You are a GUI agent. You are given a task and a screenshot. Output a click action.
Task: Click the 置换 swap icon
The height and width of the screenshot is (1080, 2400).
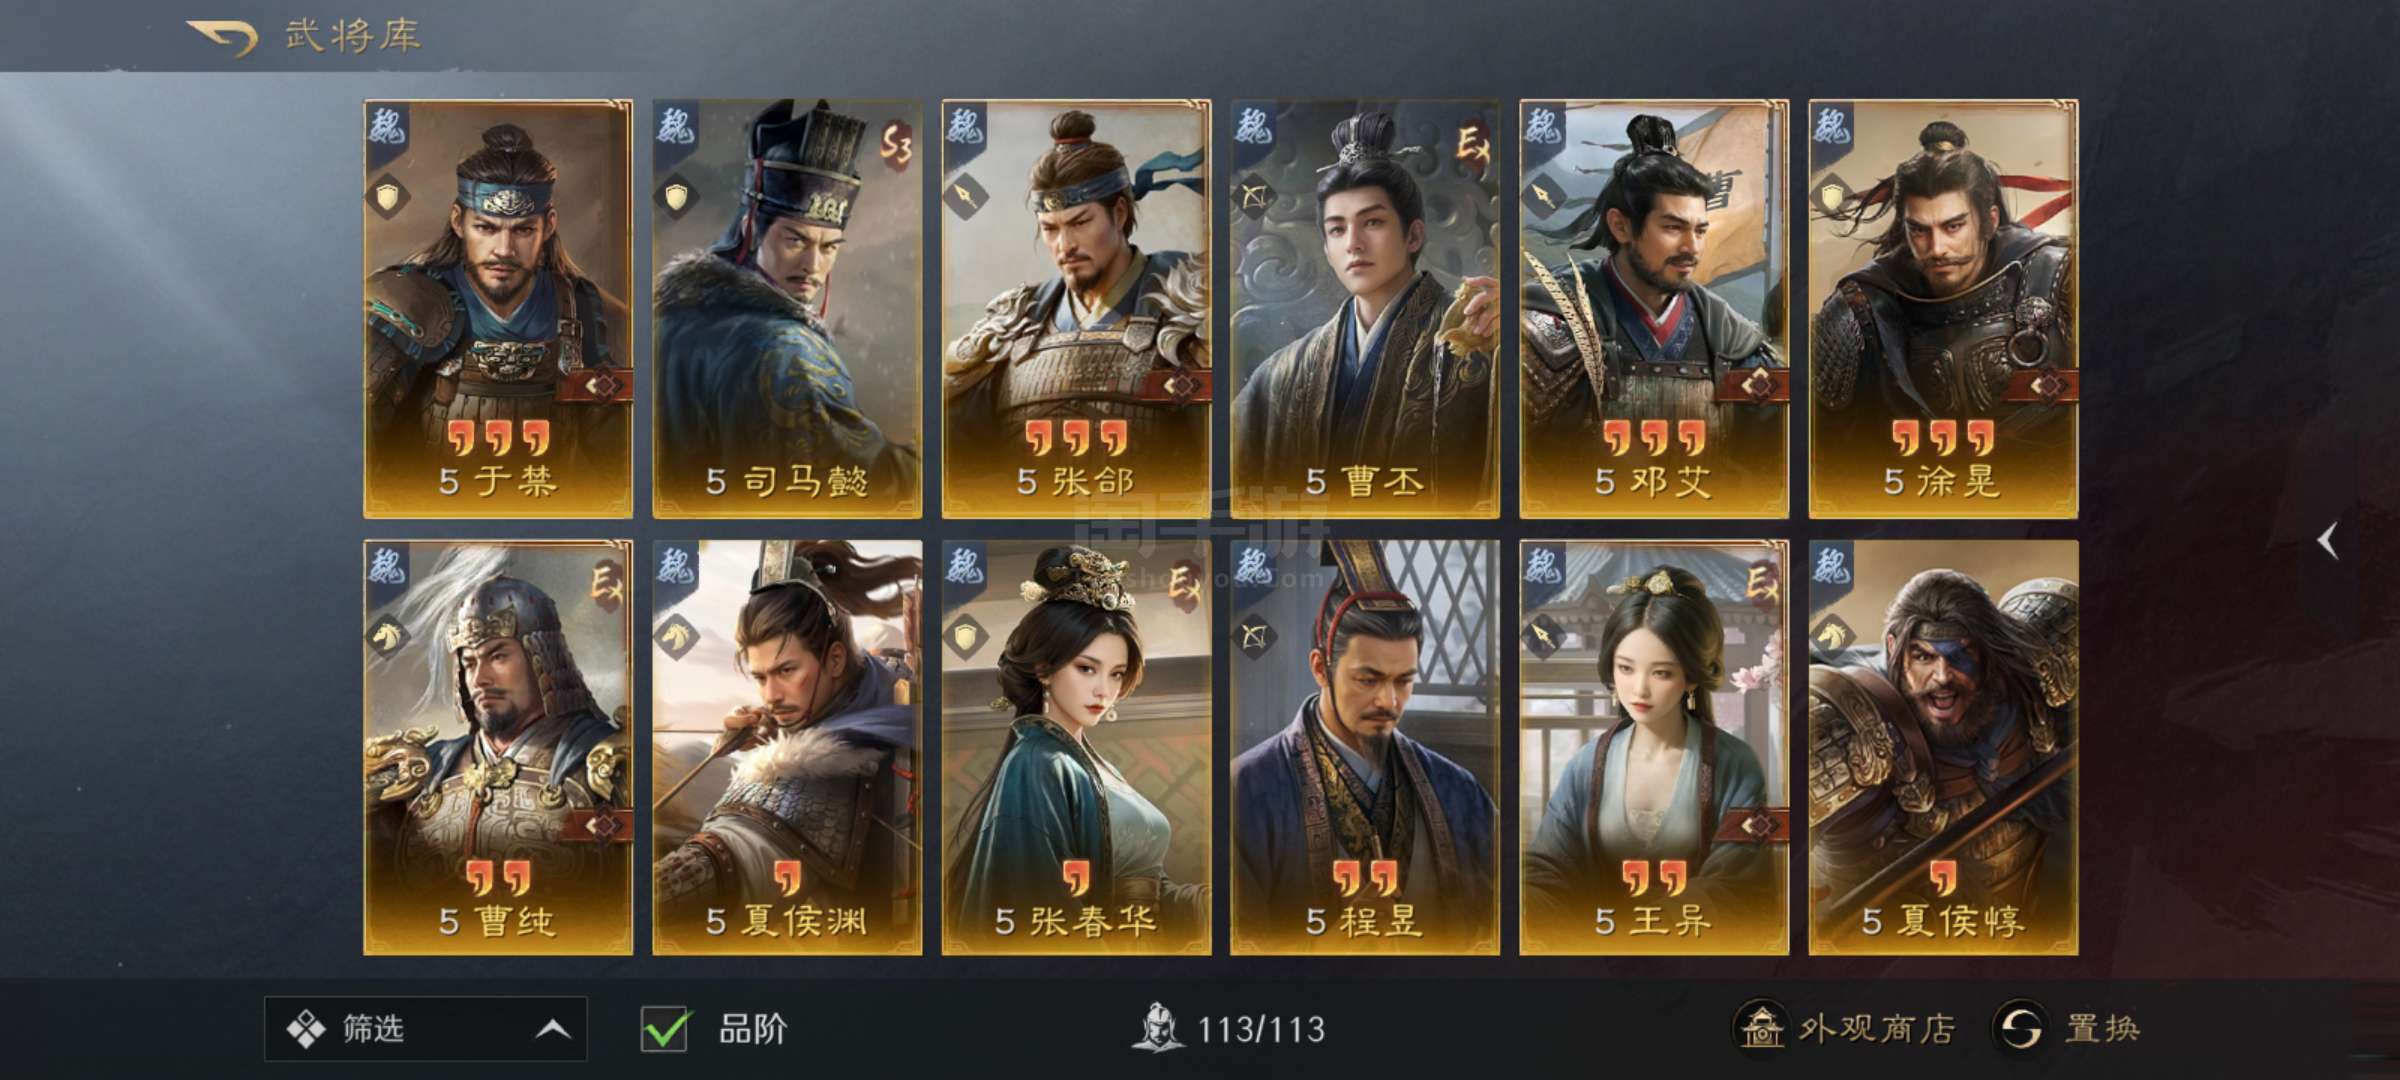click(x=2019, y=1028)
